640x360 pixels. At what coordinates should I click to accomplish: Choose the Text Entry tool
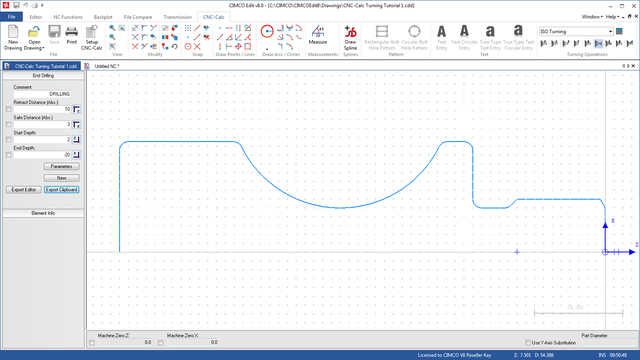442,38
